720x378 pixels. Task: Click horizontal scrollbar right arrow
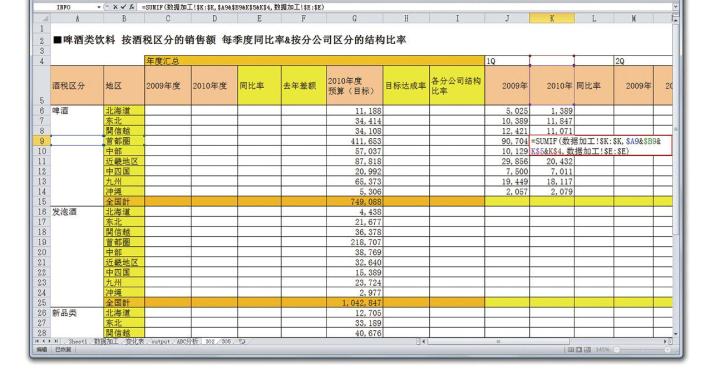coord(665,341)
